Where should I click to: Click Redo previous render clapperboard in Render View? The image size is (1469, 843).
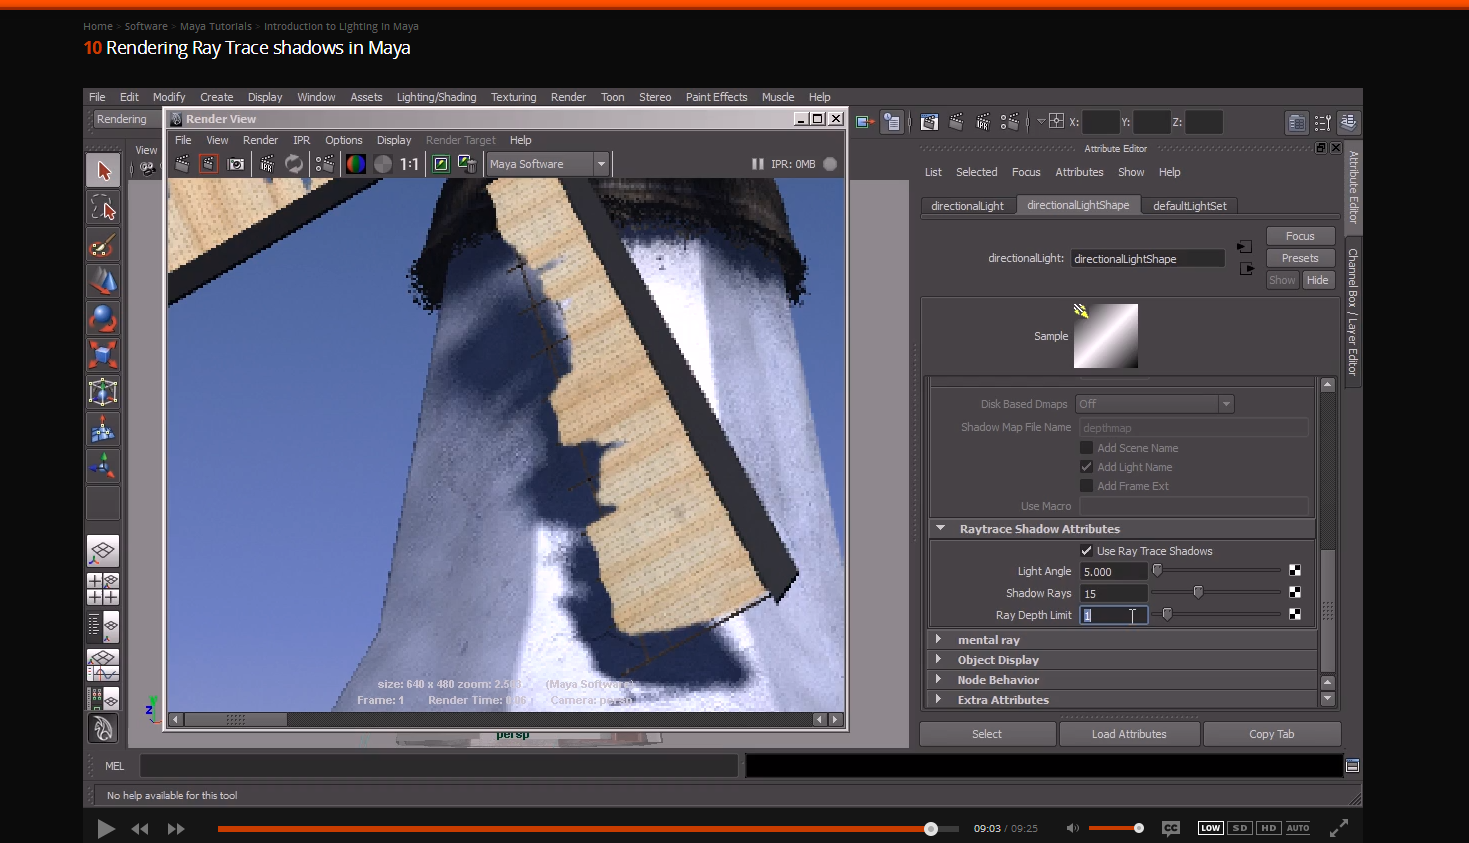click(182, 164)
